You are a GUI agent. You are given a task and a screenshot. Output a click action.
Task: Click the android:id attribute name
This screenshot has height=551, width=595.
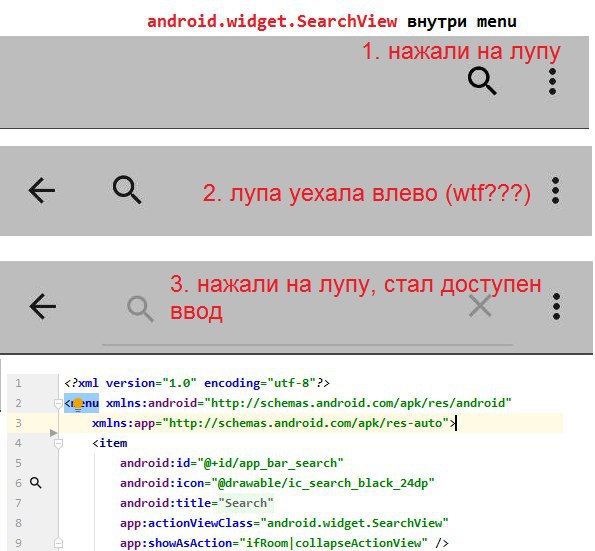(x=155, y=463)
